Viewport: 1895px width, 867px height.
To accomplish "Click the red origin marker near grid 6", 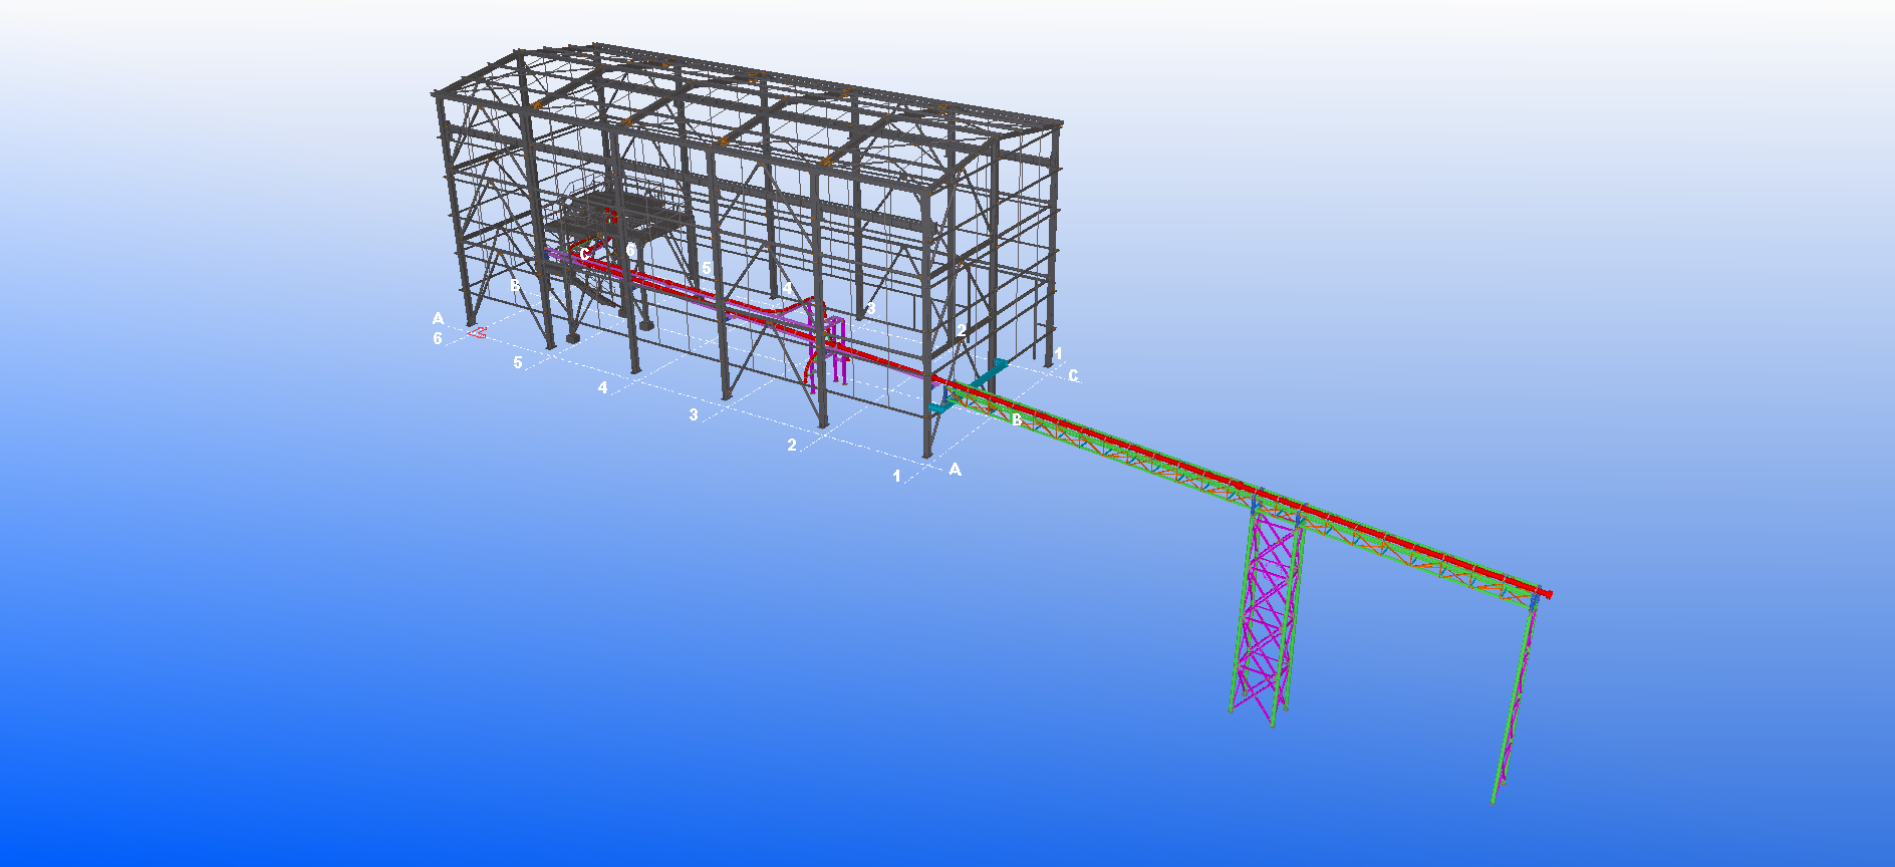I will [478, 332].
